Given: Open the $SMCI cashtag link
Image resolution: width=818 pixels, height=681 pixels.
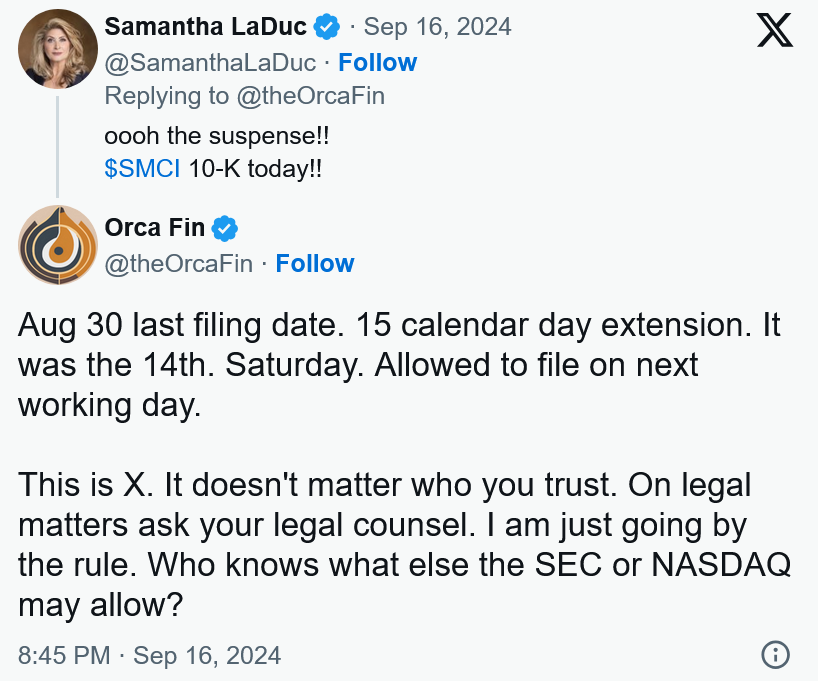Looking at the screenshot, I should coord(142,169).
